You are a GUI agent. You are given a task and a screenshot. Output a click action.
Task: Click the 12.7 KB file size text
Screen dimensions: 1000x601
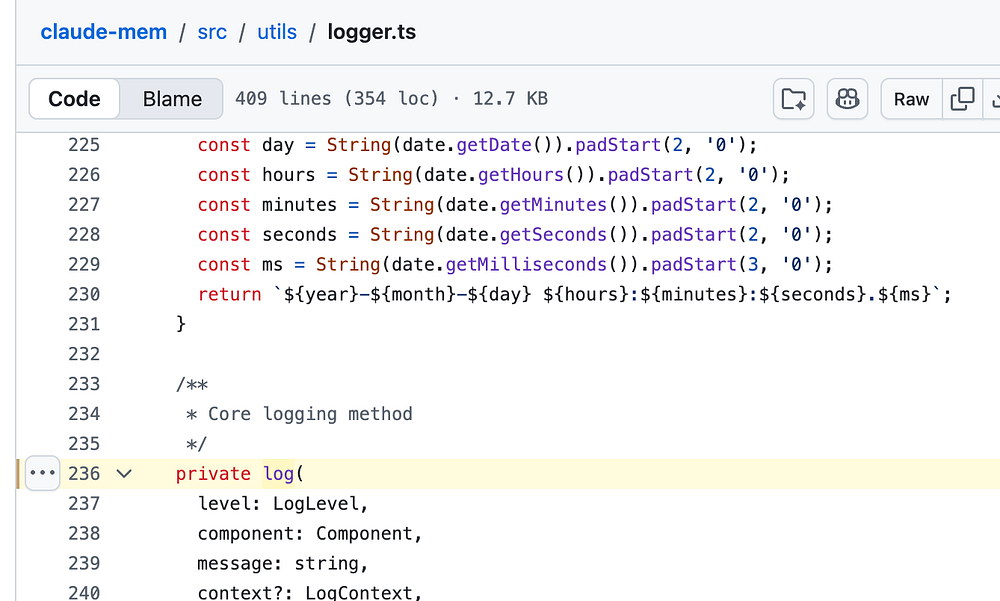(x=510, y=99)
